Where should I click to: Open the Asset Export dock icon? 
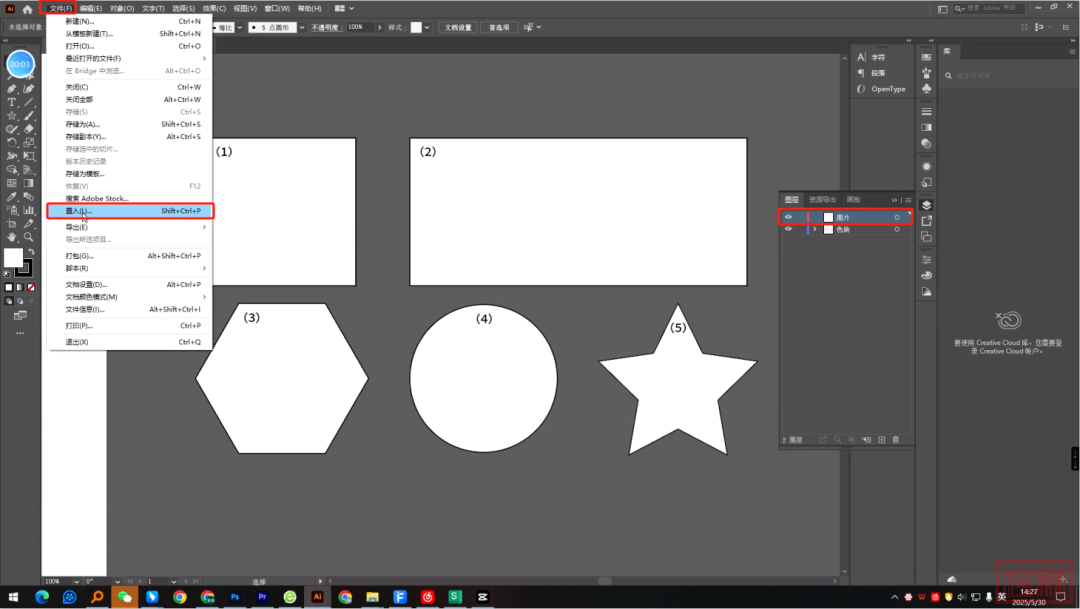pos(926,221)
